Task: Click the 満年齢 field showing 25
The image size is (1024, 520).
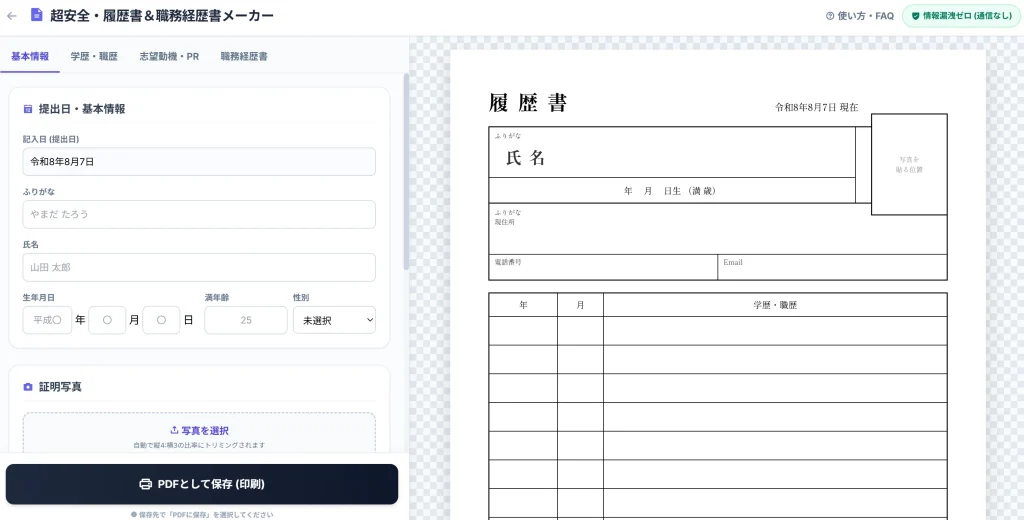Action: pyautogui.click(x=246, y=320)
